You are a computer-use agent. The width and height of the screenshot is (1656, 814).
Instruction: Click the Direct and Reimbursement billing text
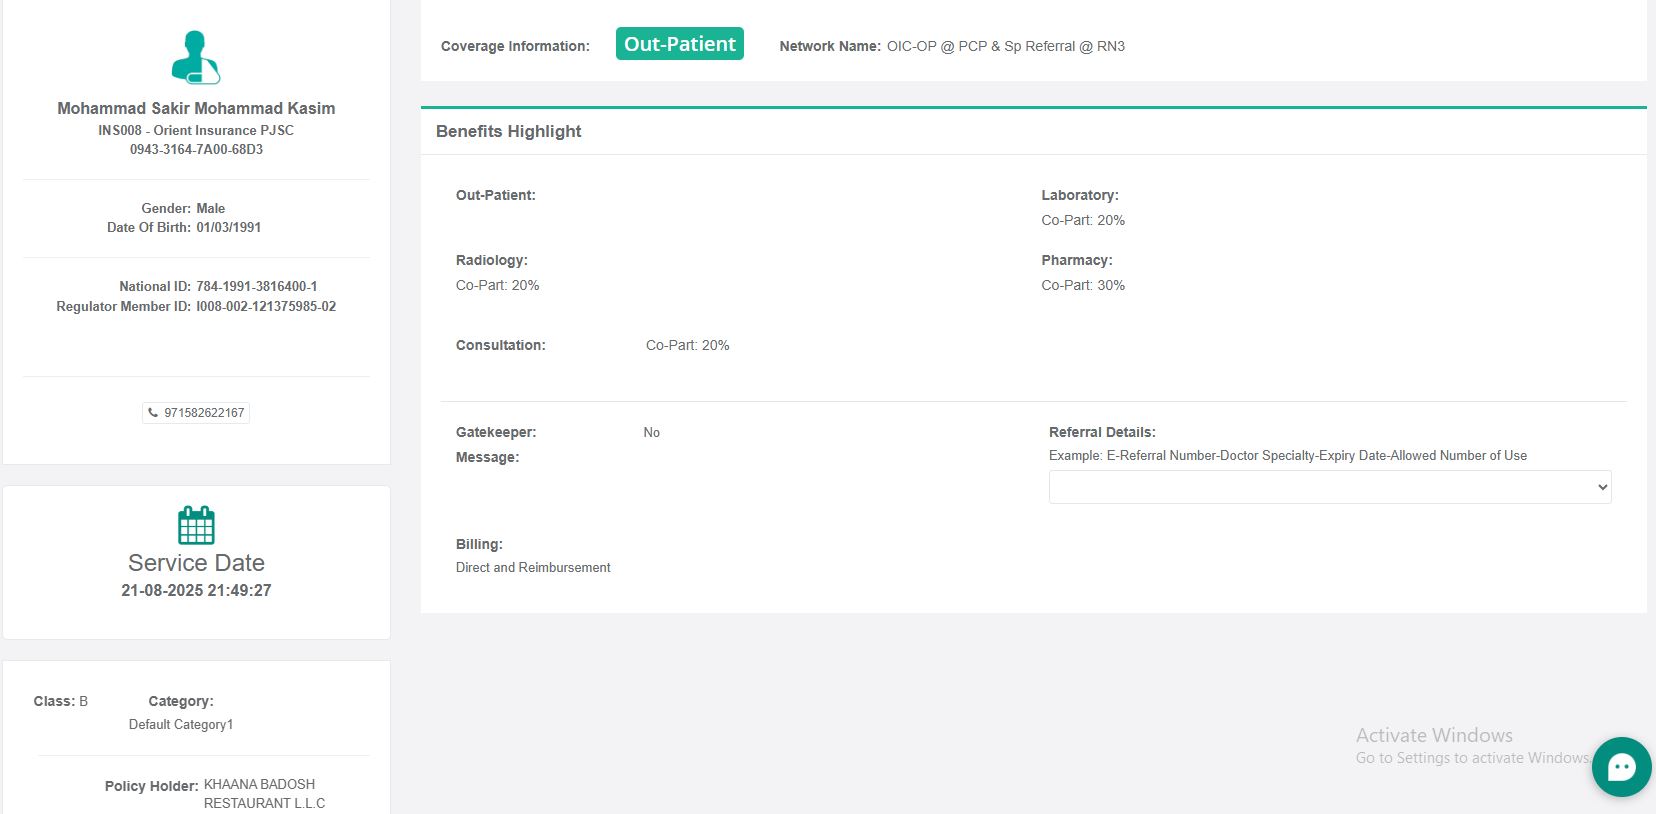point(533,567)
